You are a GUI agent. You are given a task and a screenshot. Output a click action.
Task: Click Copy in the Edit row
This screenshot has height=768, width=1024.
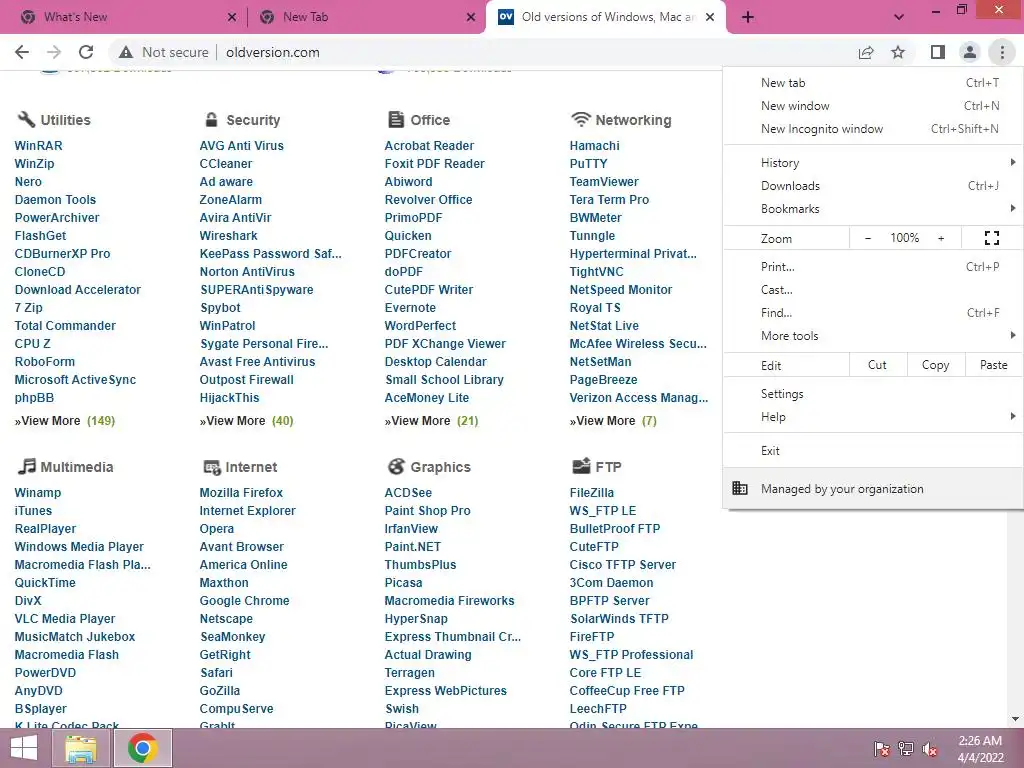[936, 365]
